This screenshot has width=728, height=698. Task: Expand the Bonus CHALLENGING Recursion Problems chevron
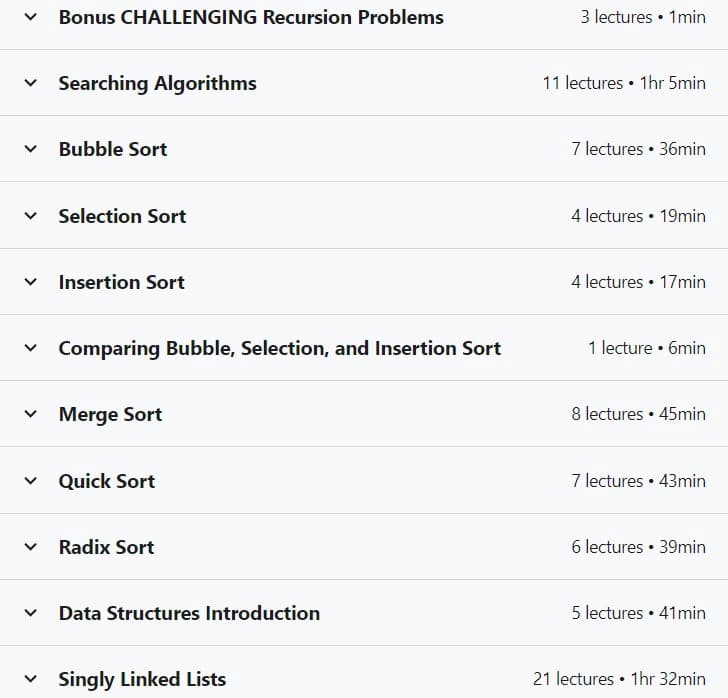[x=31, y=17]
